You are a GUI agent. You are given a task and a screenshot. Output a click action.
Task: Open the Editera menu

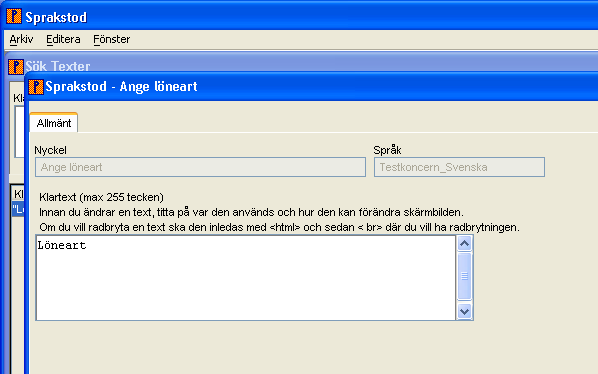coord(63,39)
